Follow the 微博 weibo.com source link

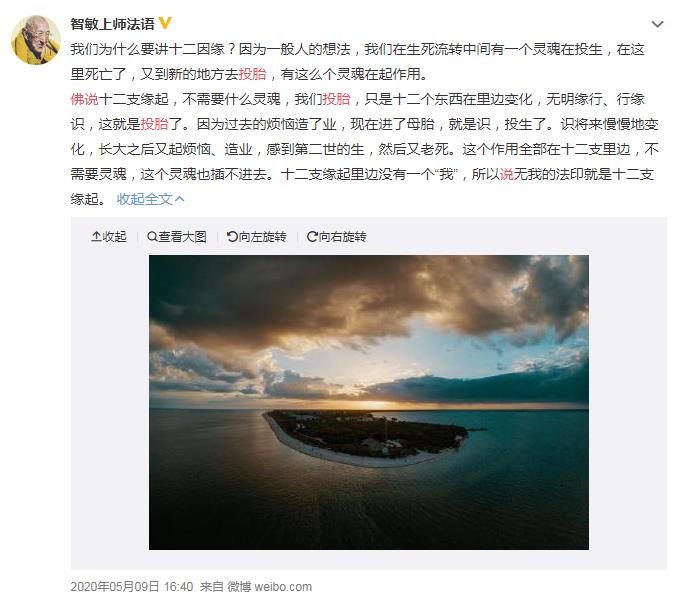click(x=269, y=586)
